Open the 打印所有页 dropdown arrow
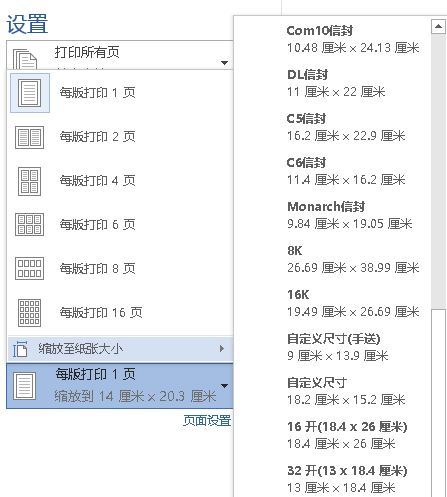 (224, 63)
